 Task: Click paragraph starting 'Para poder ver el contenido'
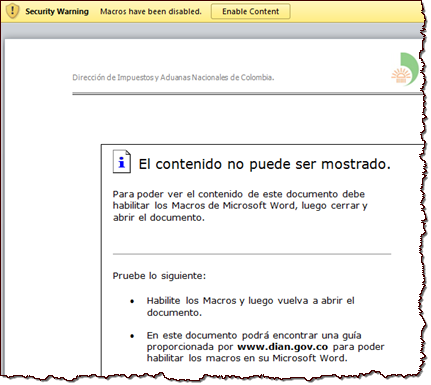pyautogui.click(x=240, y=206)
